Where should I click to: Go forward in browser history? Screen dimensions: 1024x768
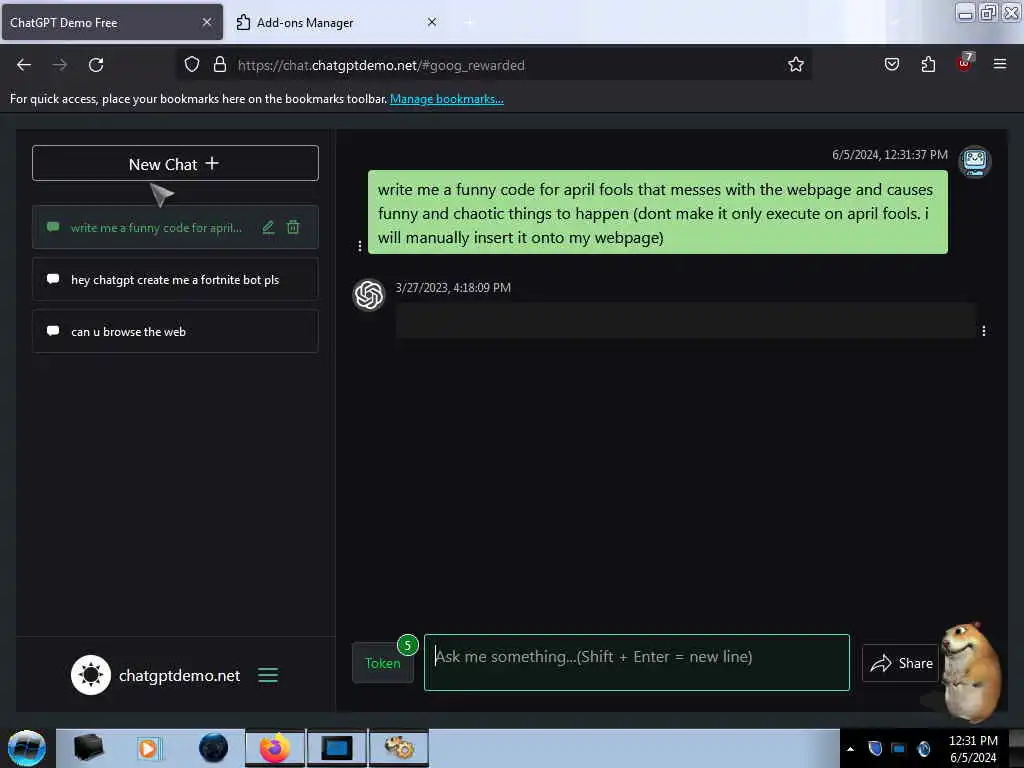pyautogui.click(x=60, y=65)
